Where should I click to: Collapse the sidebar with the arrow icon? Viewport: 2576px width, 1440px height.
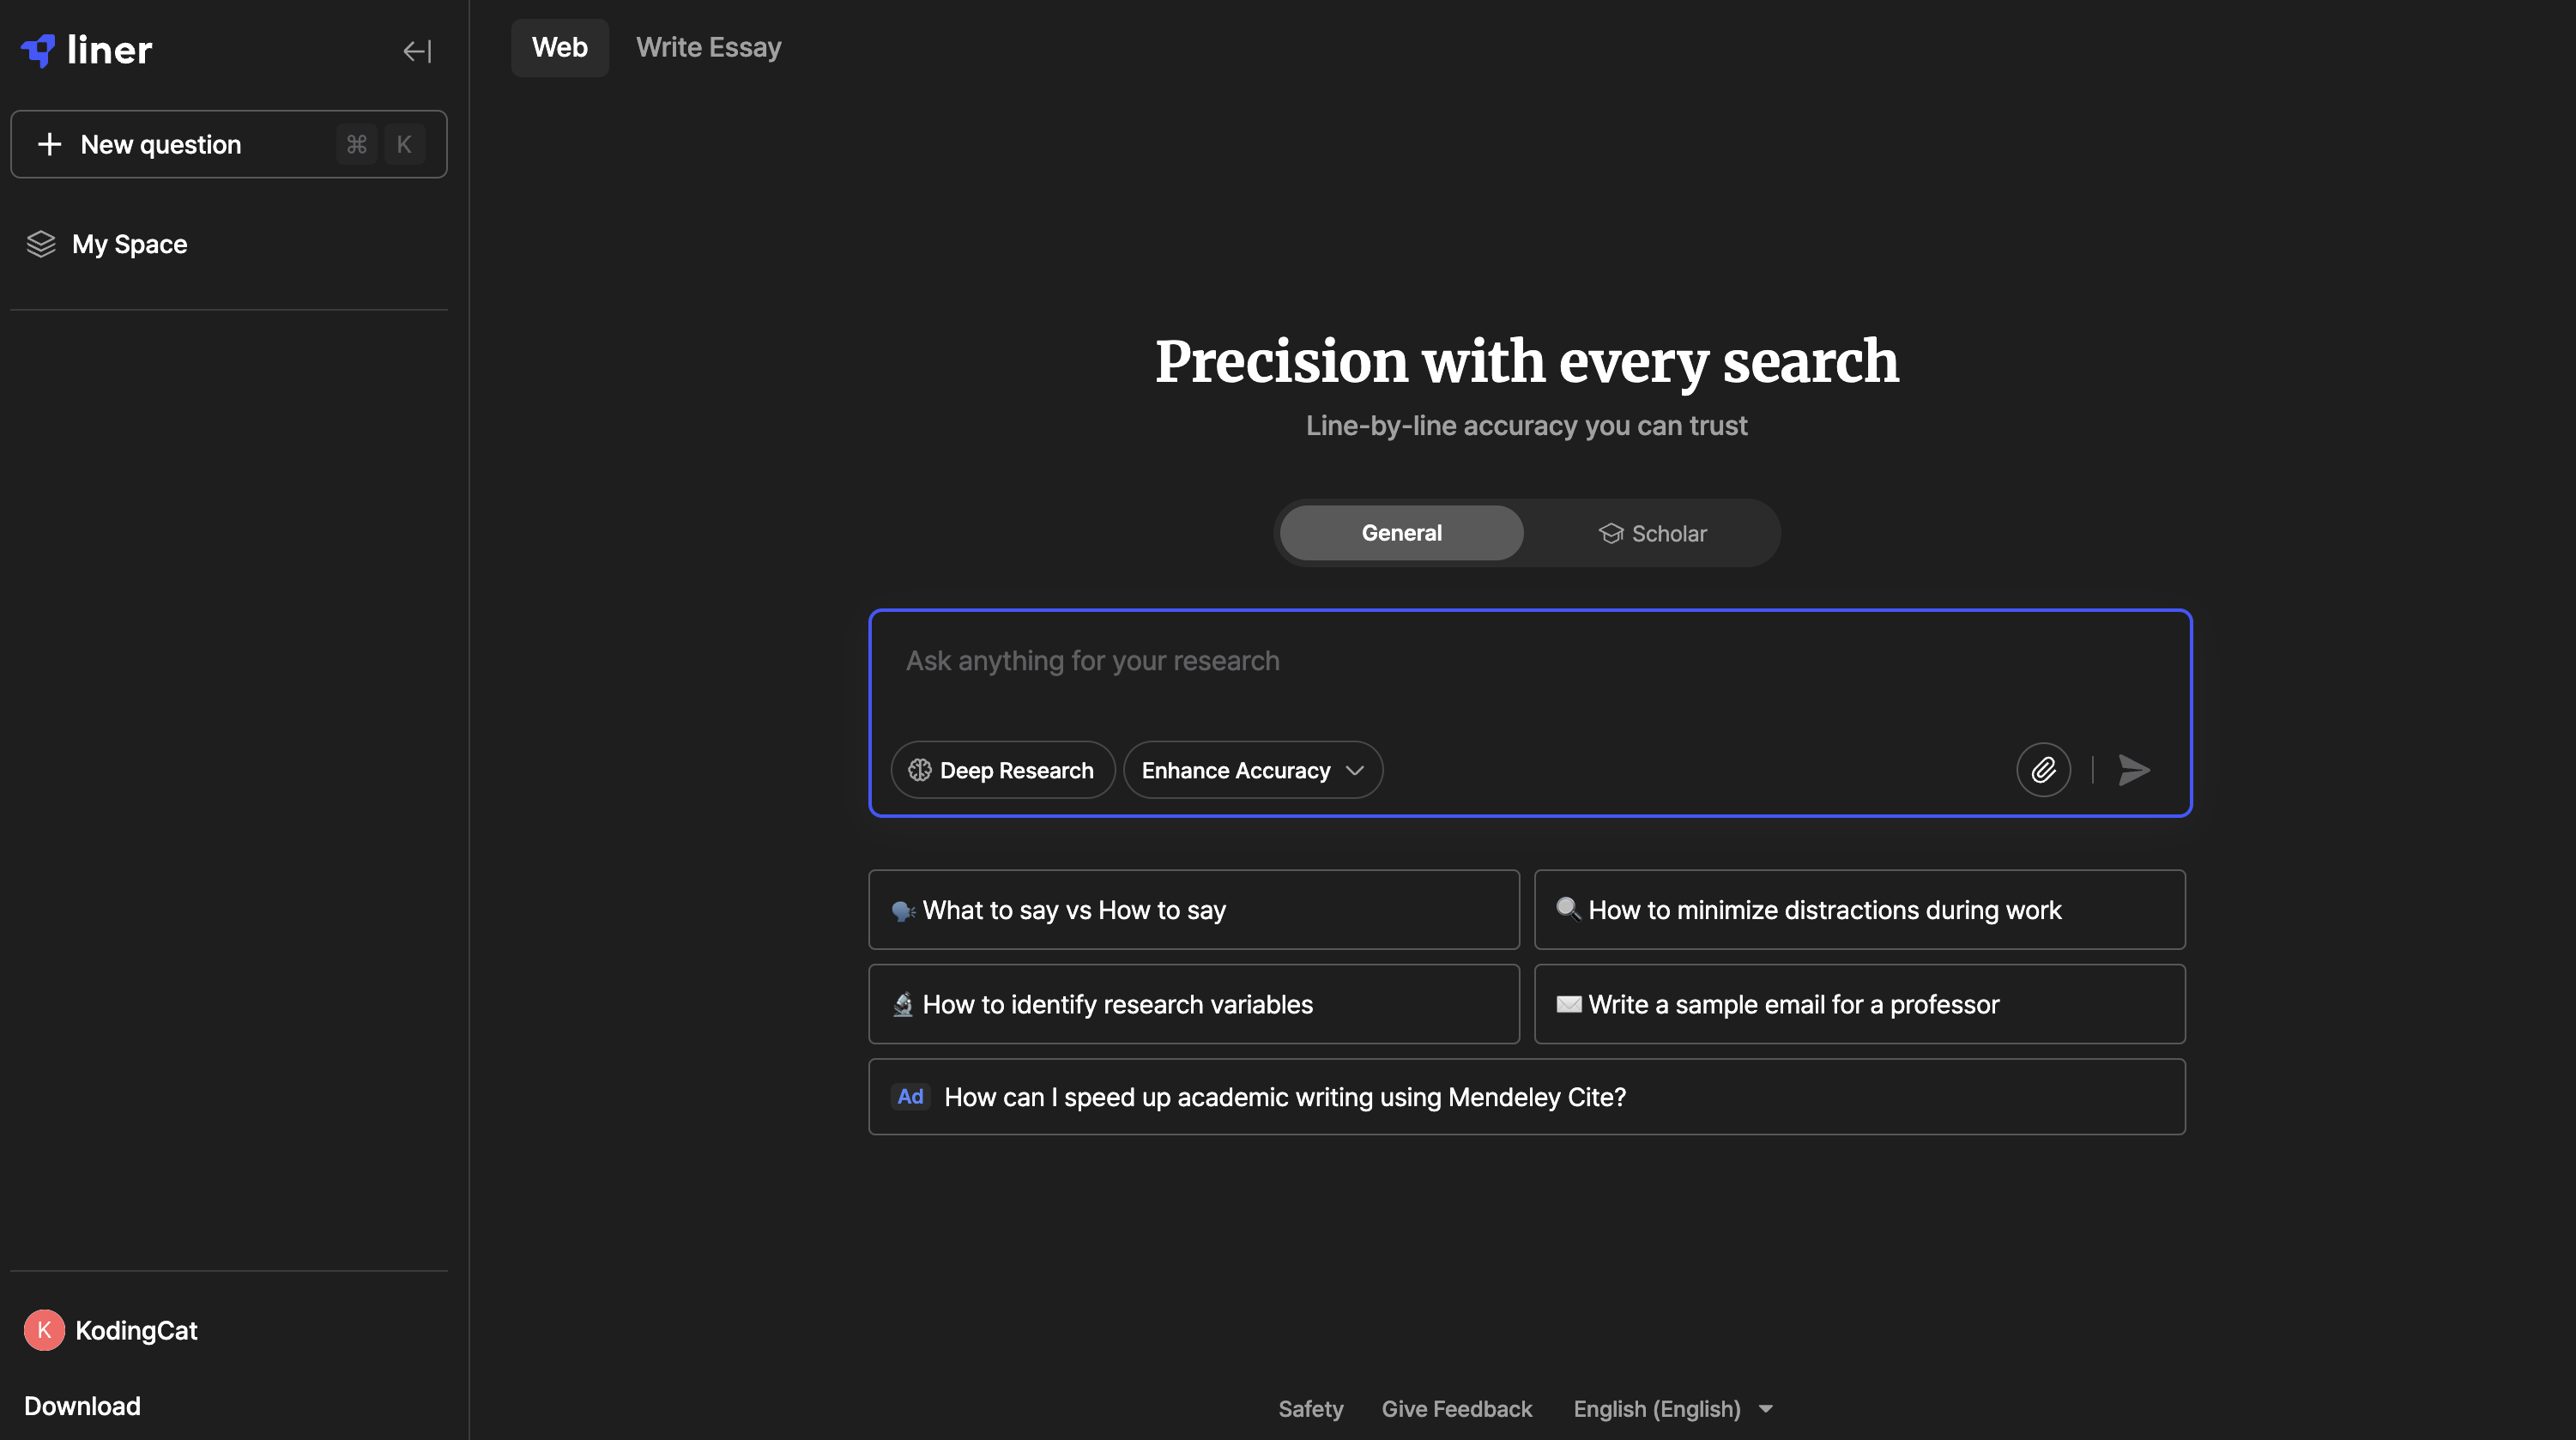click(x=417, y=50)
